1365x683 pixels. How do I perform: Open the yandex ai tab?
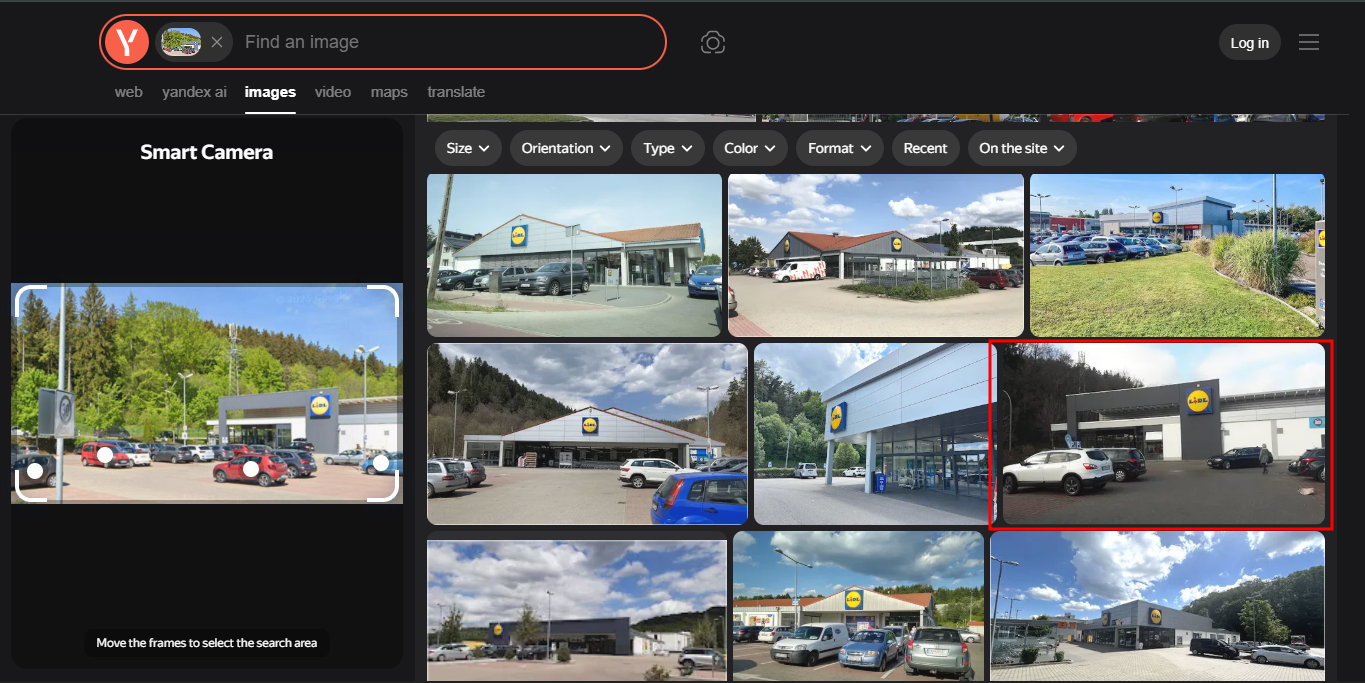coord(194,92)
